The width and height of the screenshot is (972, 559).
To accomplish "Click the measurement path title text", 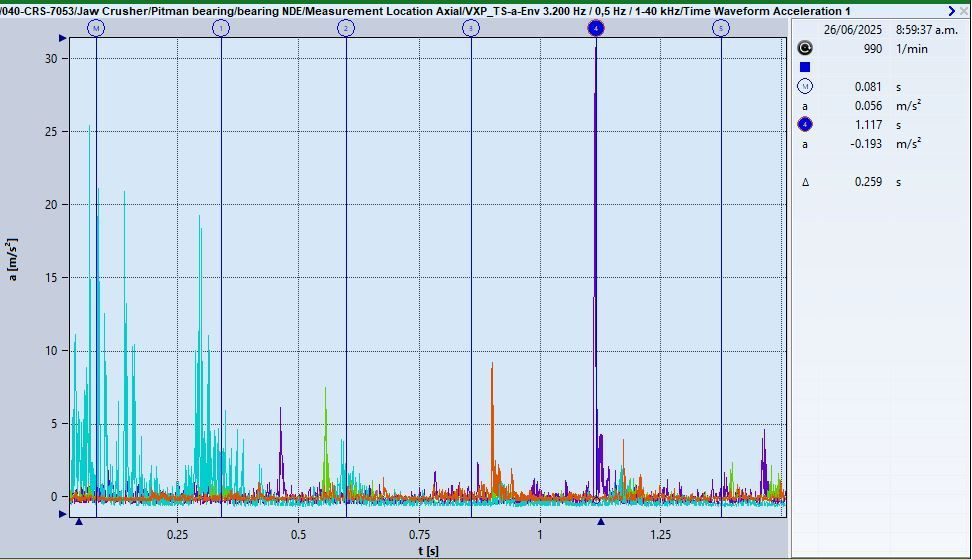I will [425, 11].
